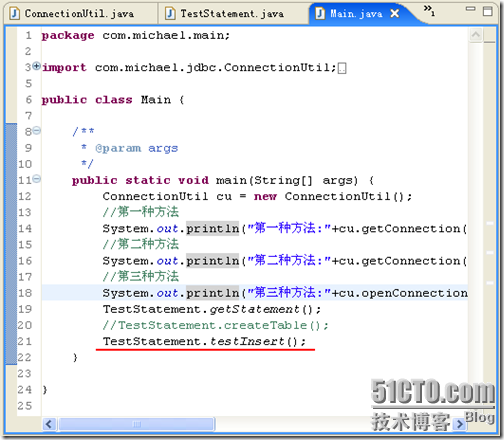Click the Java file icon on ConnectionUtil.java tab

(x=14, y=14)
